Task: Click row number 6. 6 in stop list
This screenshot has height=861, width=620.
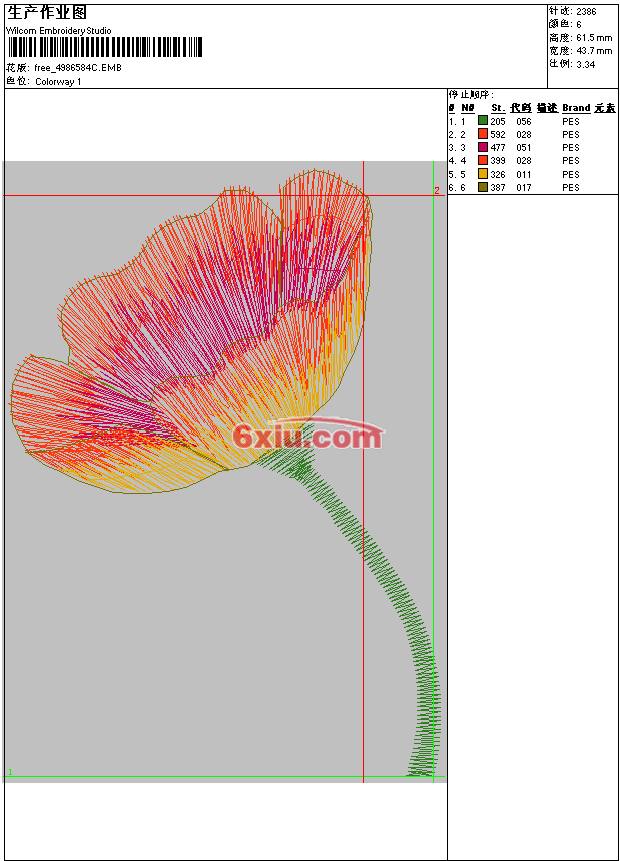Action: [x=457, y=188]
